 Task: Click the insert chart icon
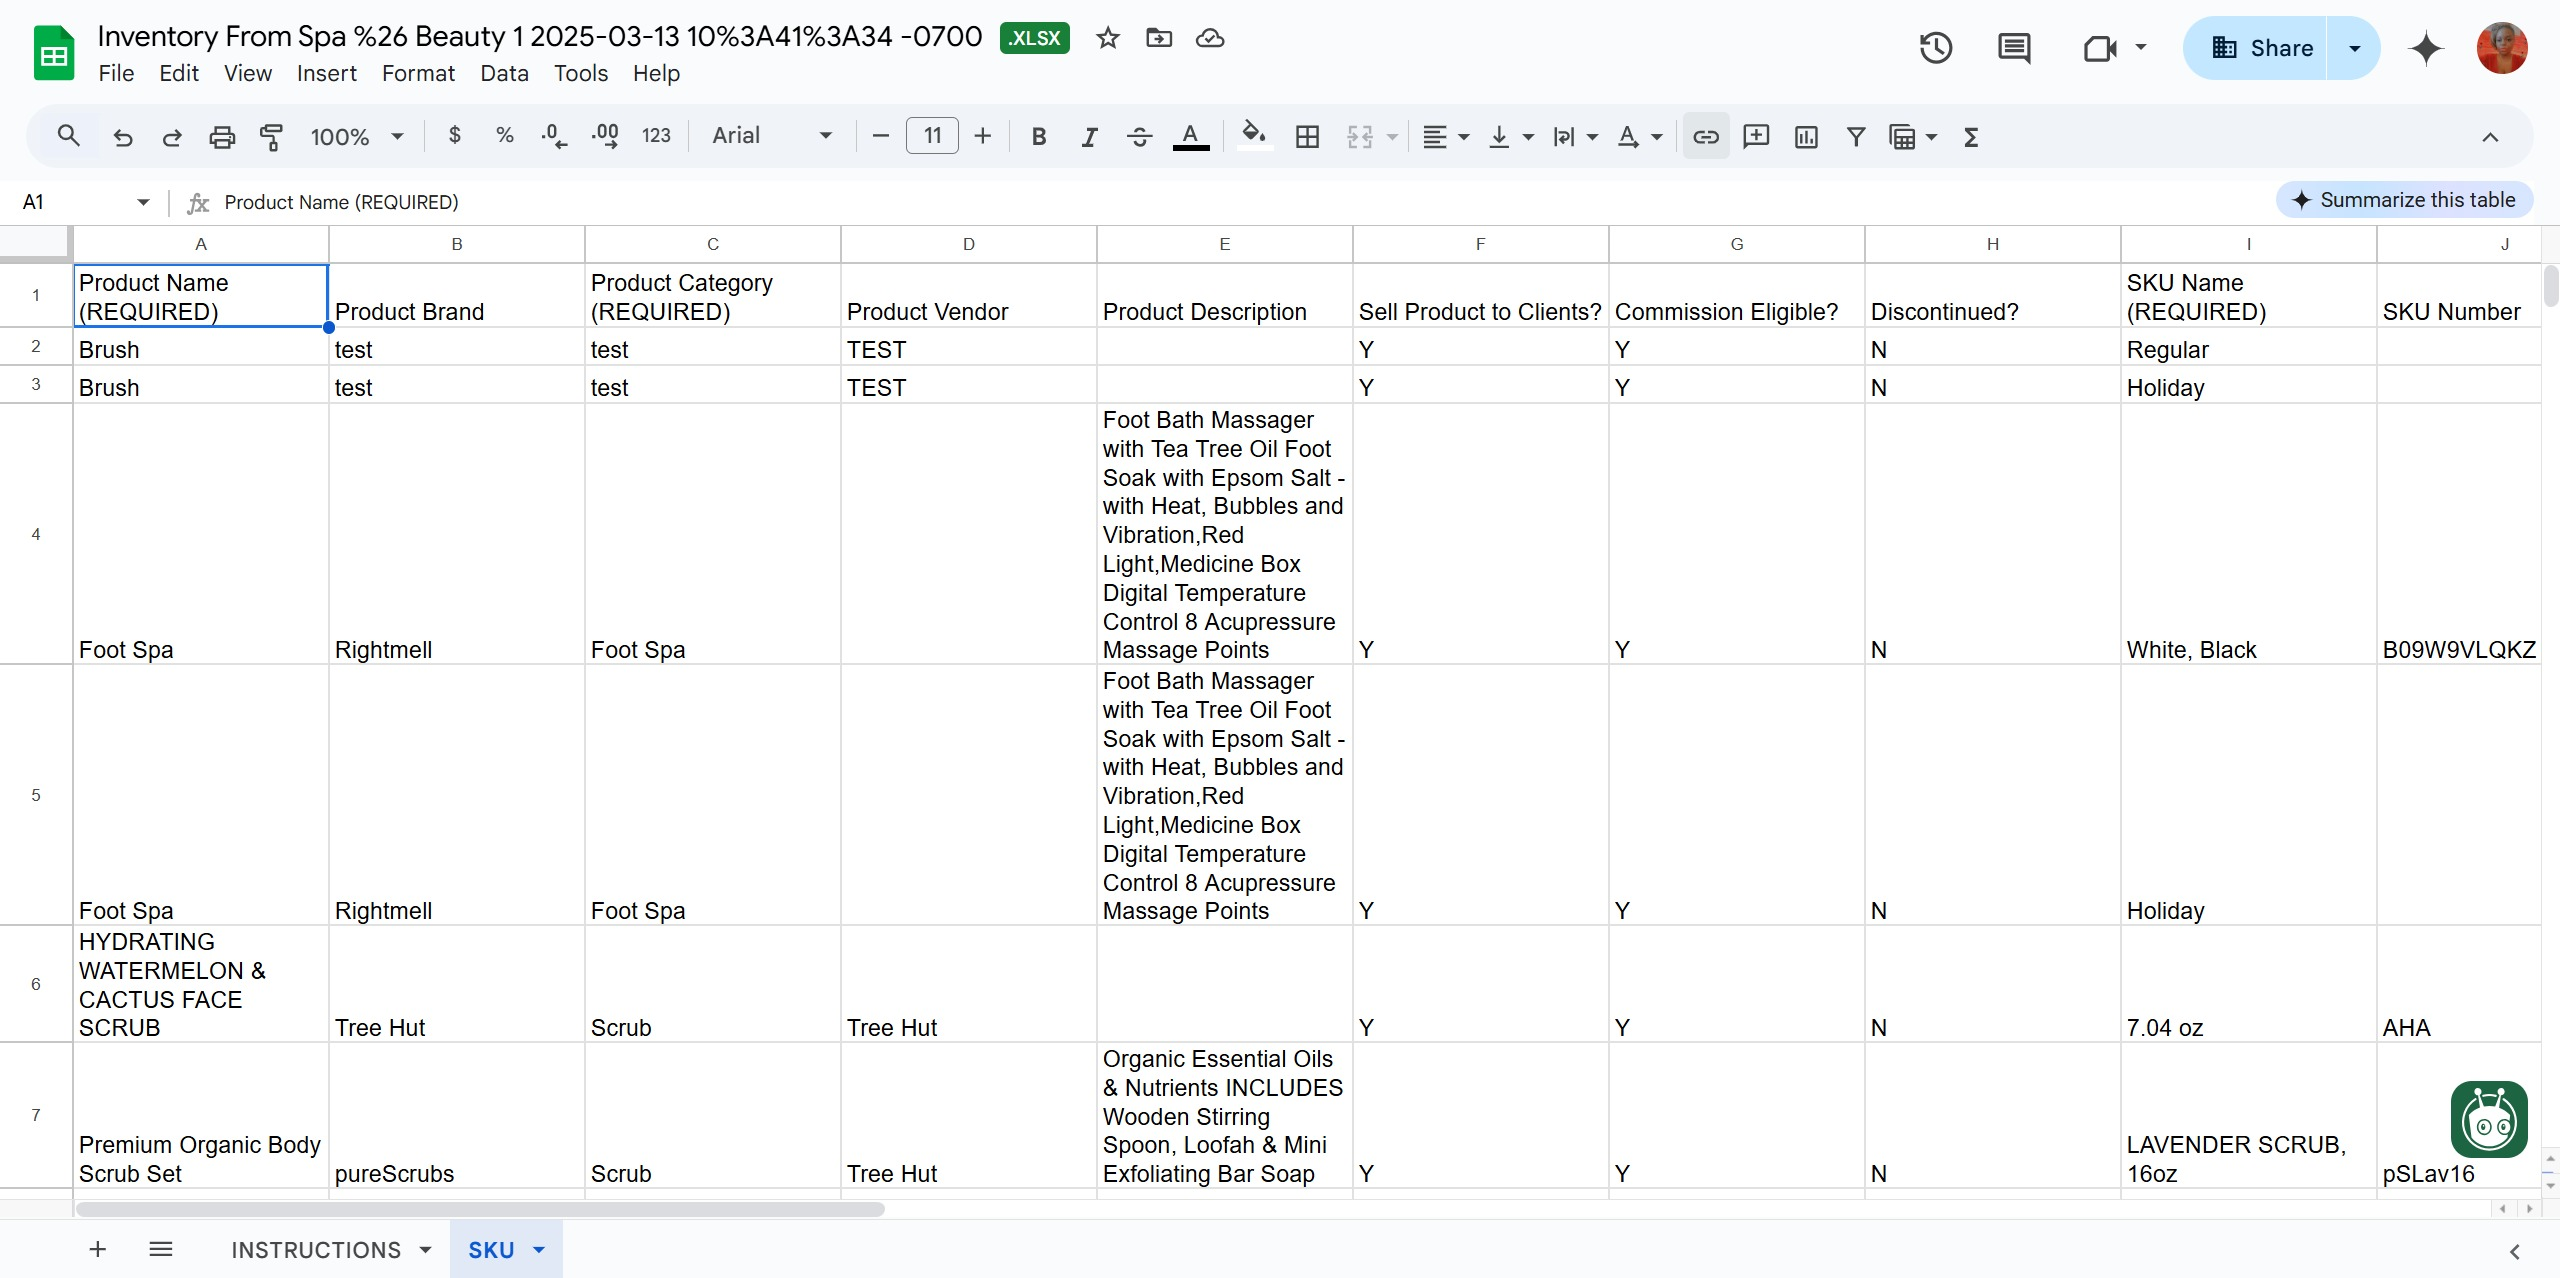pyautogui.click(x=1806, y=136)
